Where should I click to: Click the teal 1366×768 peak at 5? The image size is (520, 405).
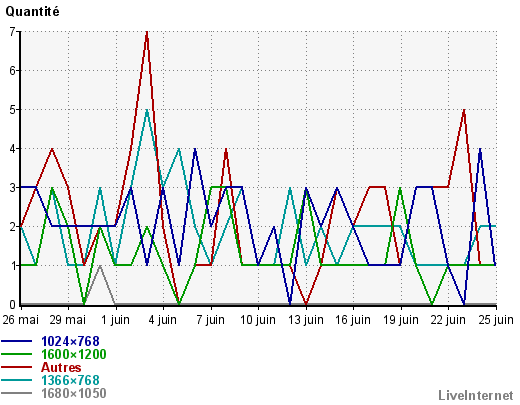(x=147, y=110)
